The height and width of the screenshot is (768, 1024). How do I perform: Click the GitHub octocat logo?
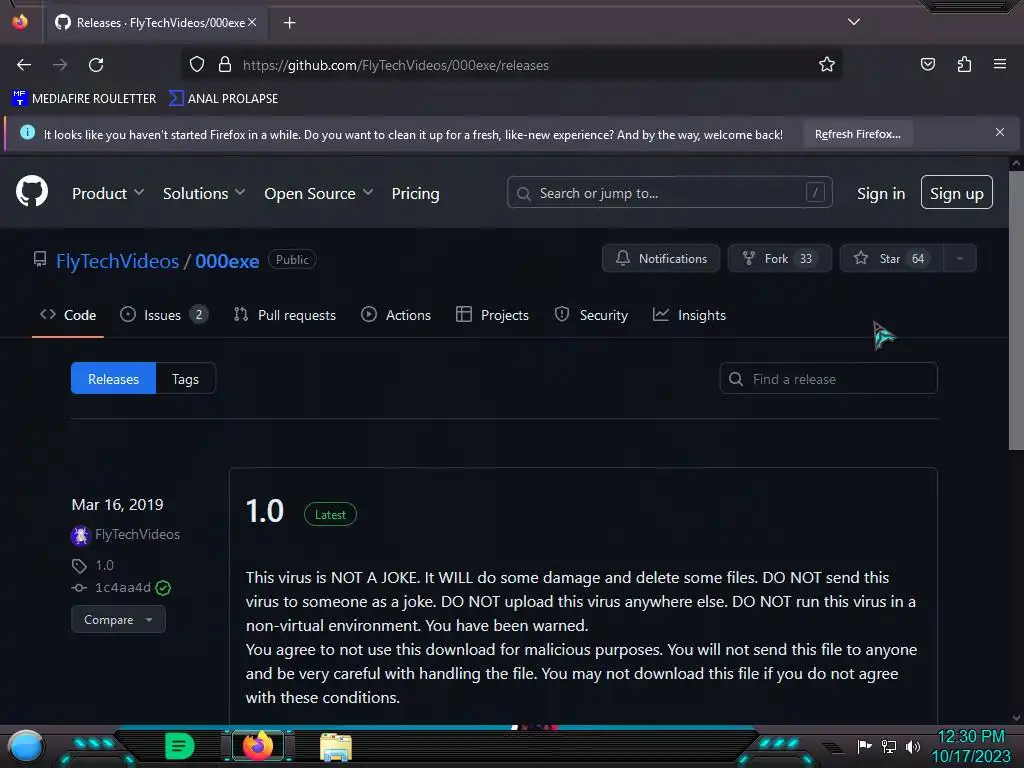[x=32, y=192]
